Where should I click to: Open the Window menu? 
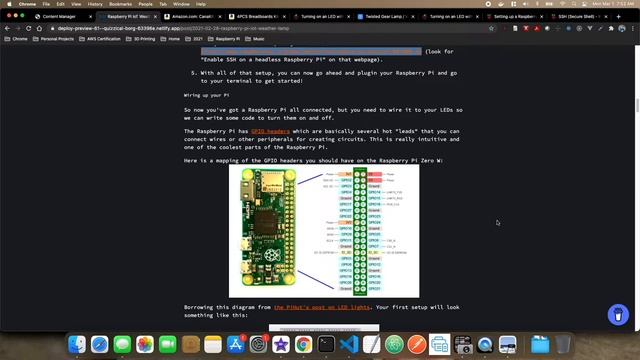pos(181,4)
